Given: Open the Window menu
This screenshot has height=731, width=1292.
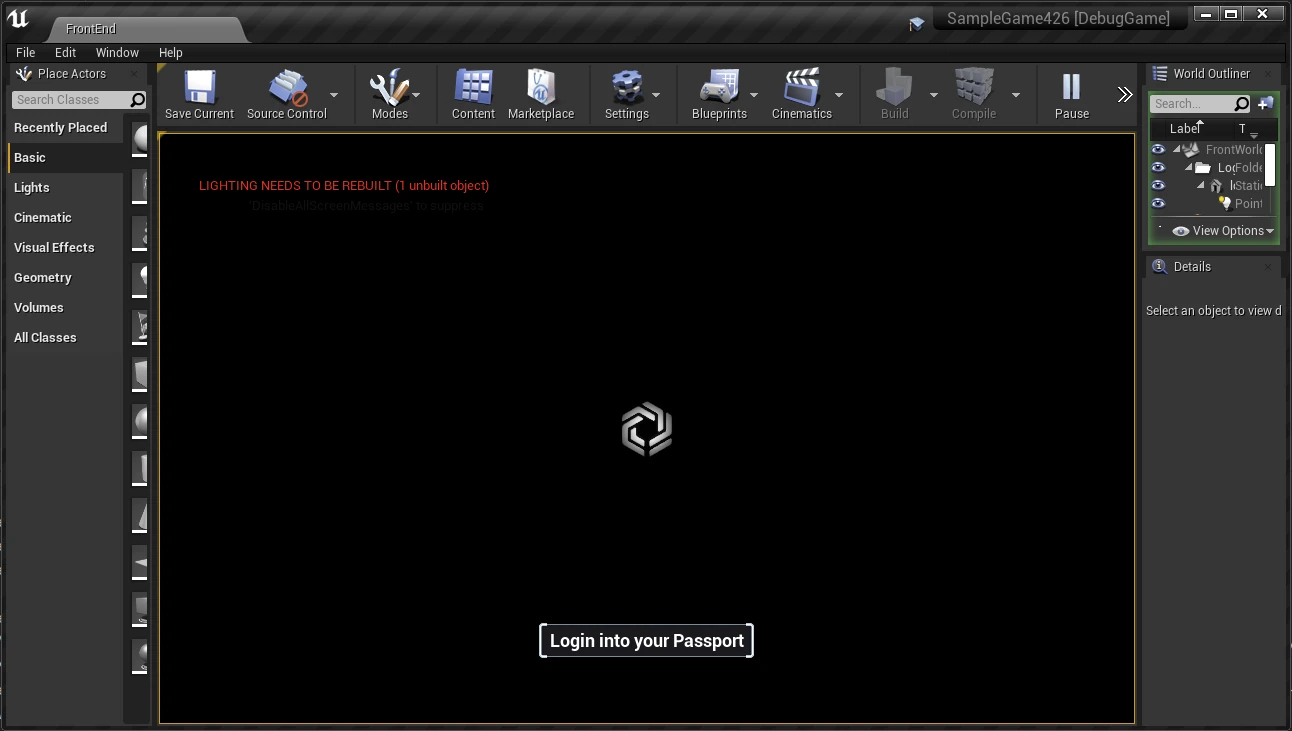Looking at the screenshot, I should [117, 52].
